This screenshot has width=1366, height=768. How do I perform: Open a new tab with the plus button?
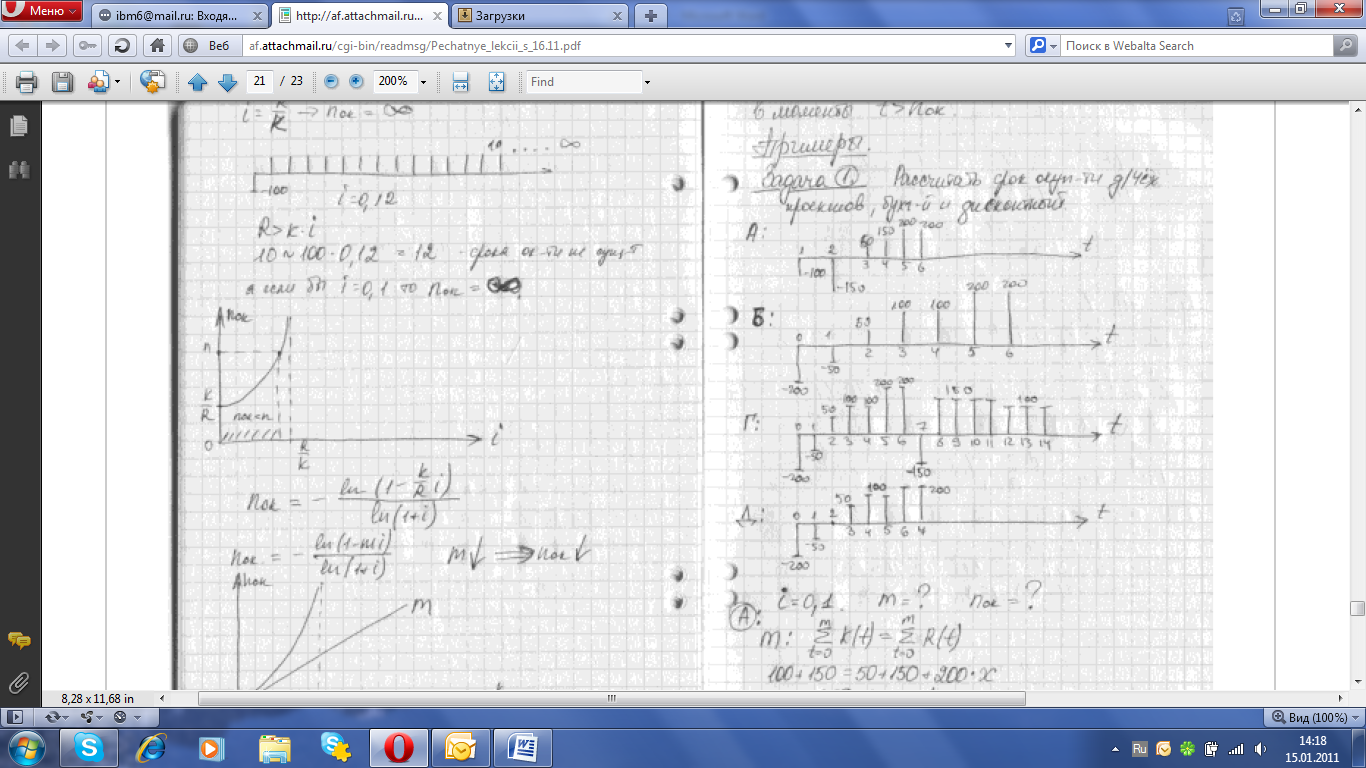pyautogui.click(x=651, y=15)
